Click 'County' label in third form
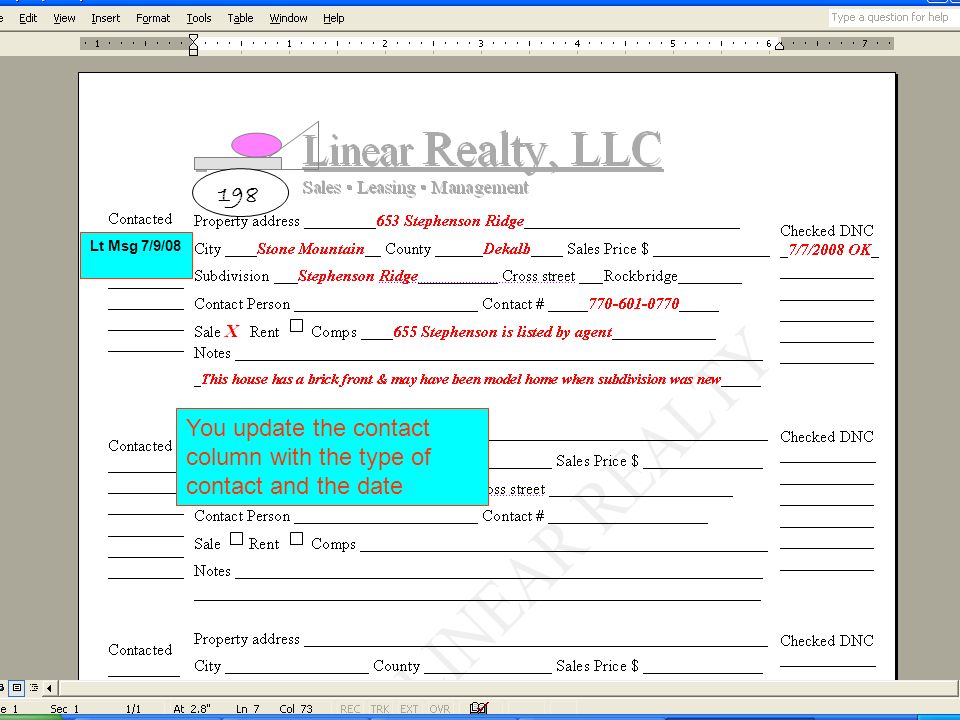The image size is (960, 720). [396, 666]
